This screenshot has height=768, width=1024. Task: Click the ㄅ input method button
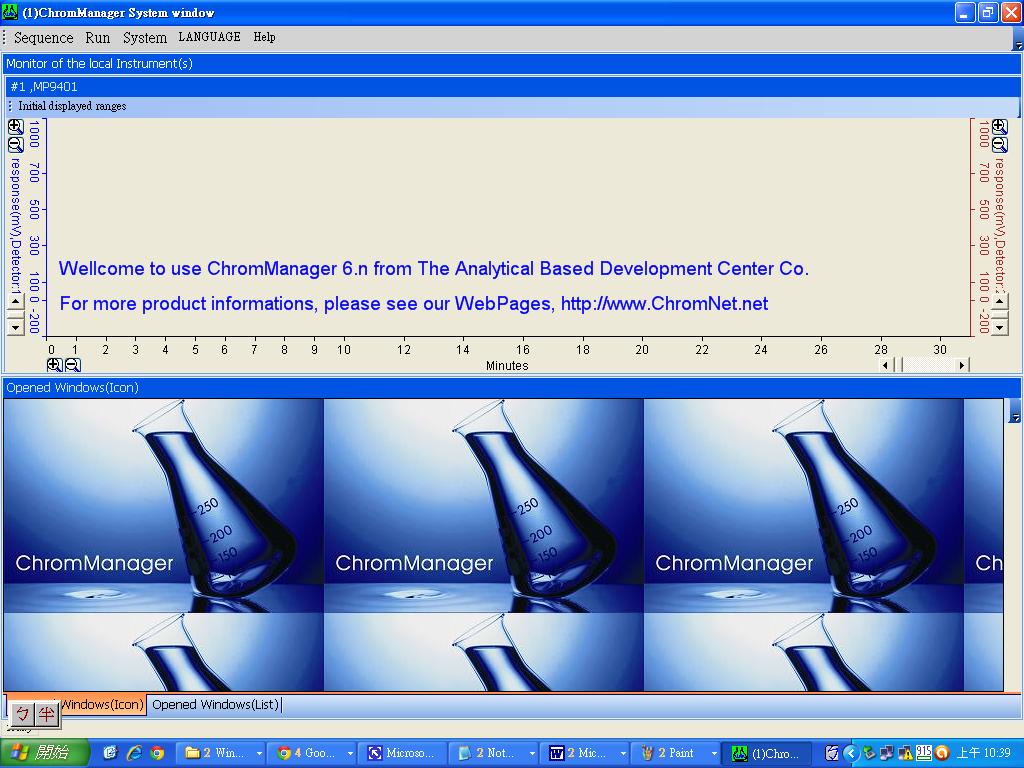click(x=23, y=714)
